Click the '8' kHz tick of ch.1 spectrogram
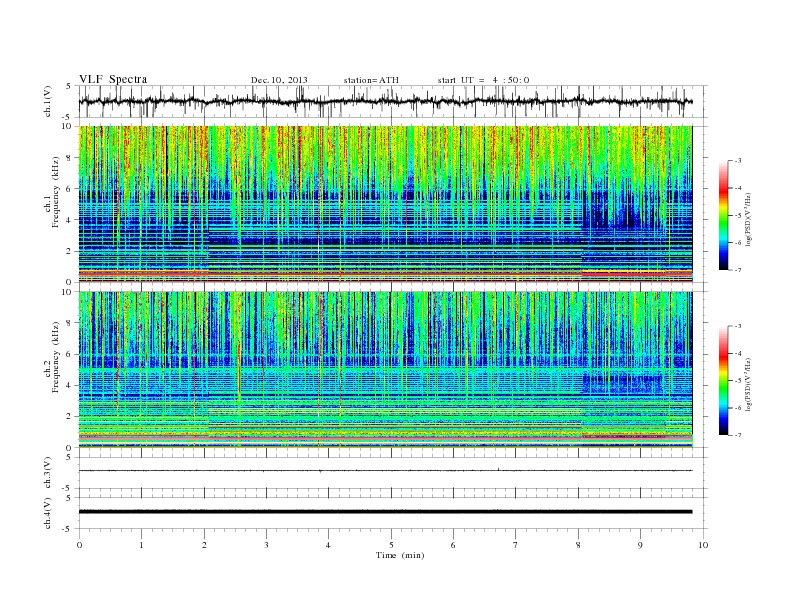 click(70, 158)
